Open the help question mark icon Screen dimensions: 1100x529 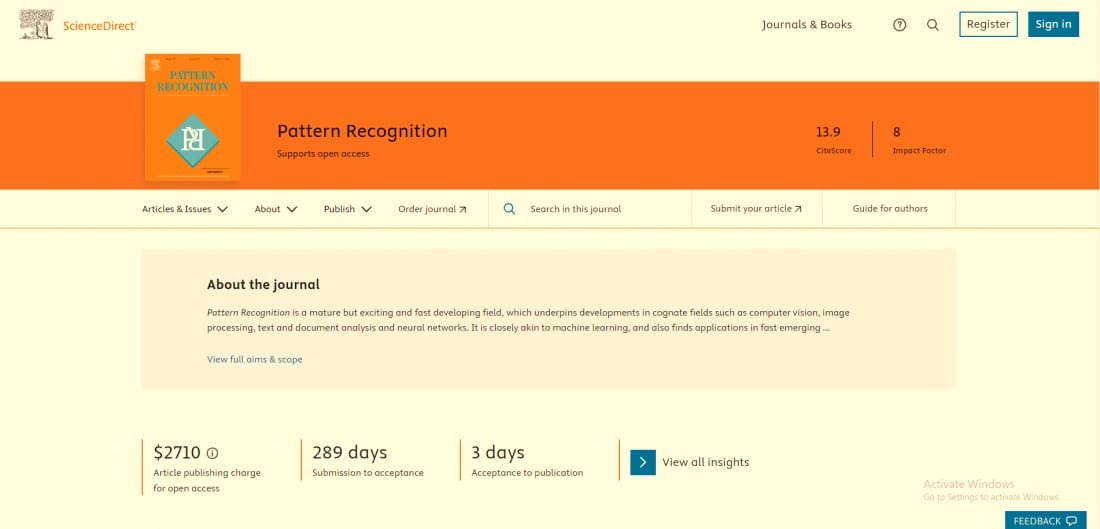[x=899, y=25]
